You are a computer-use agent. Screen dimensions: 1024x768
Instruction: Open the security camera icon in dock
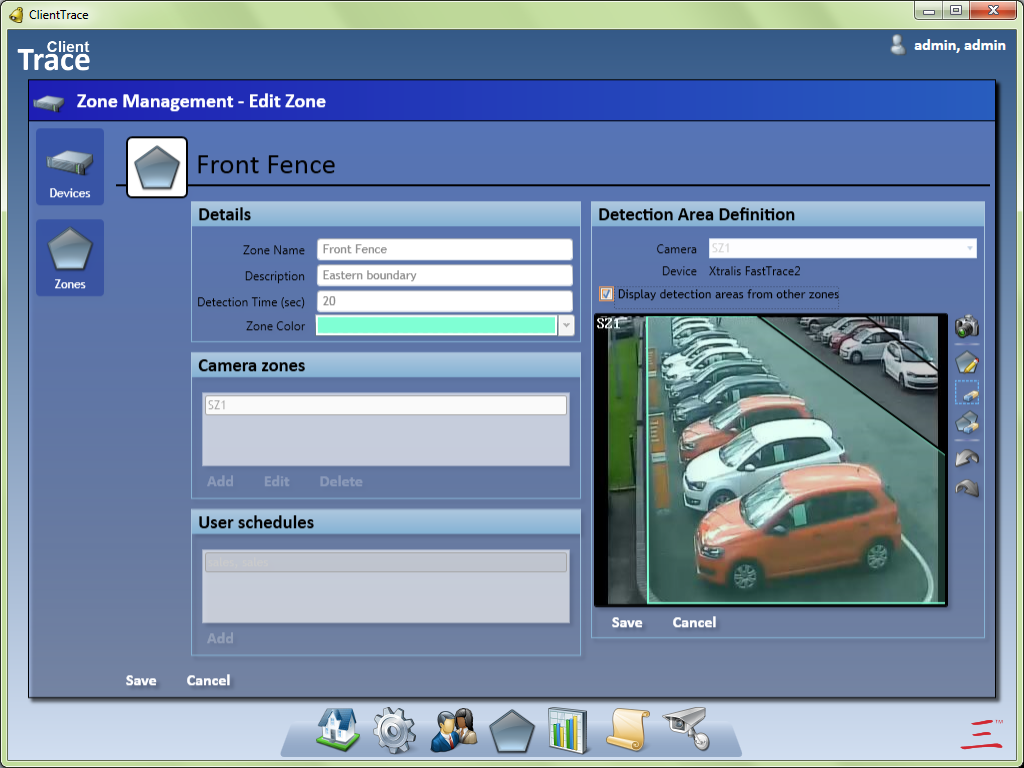686,730
